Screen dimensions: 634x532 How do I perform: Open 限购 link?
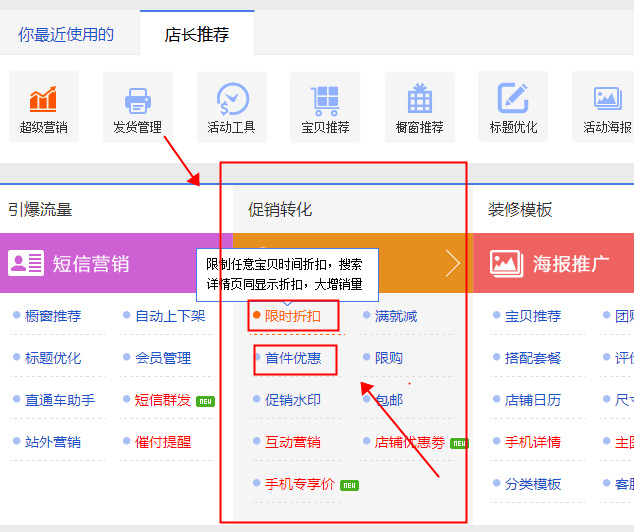coord(389,358)
